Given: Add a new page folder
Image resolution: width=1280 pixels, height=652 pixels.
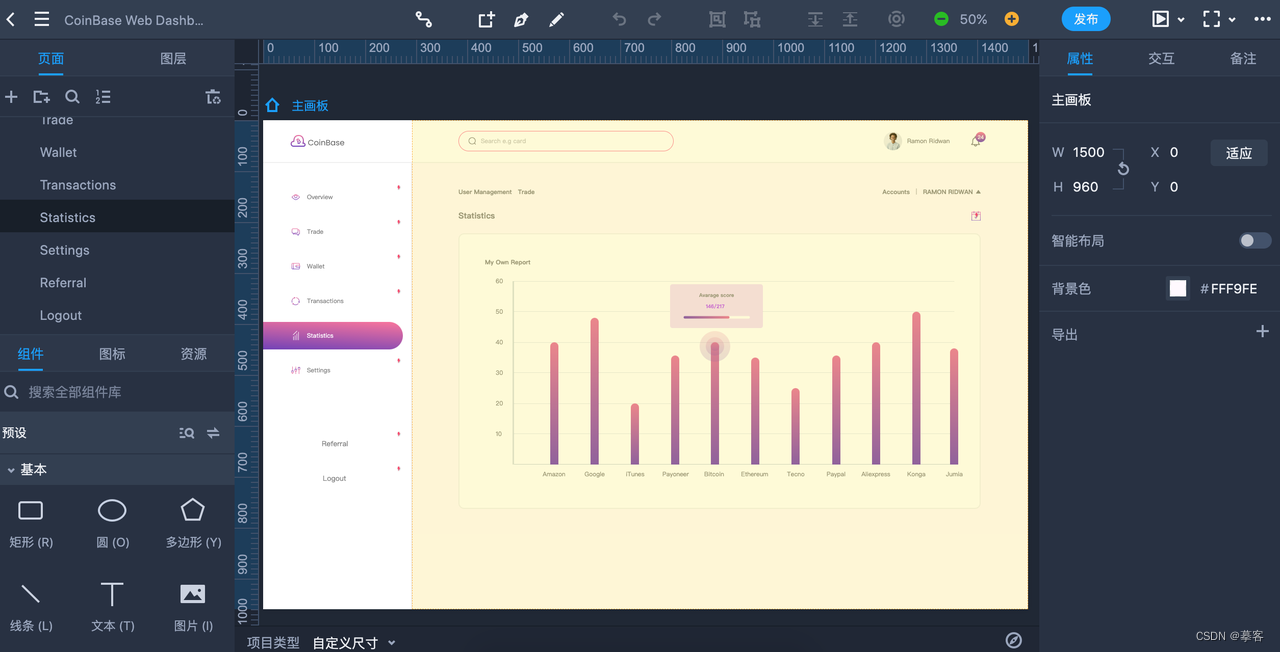Looking at the screenshot, I should tap(41, 97).
